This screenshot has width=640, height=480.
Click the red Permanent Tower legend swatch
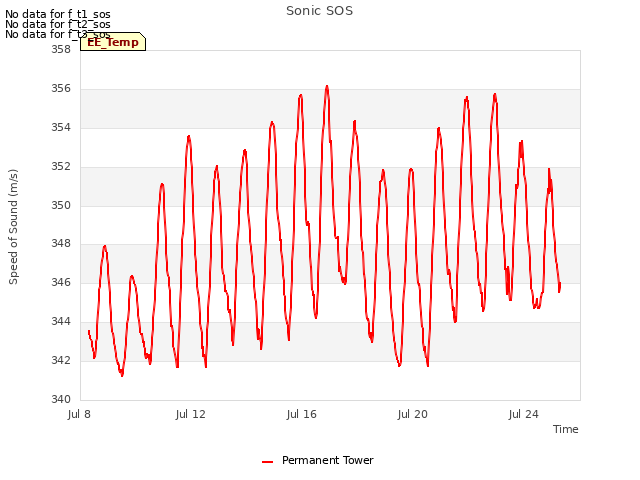pos(267,462)
